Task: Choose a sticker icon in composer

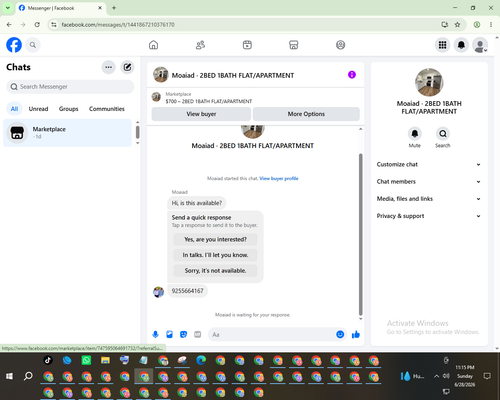Action: (x=183, y=334)
